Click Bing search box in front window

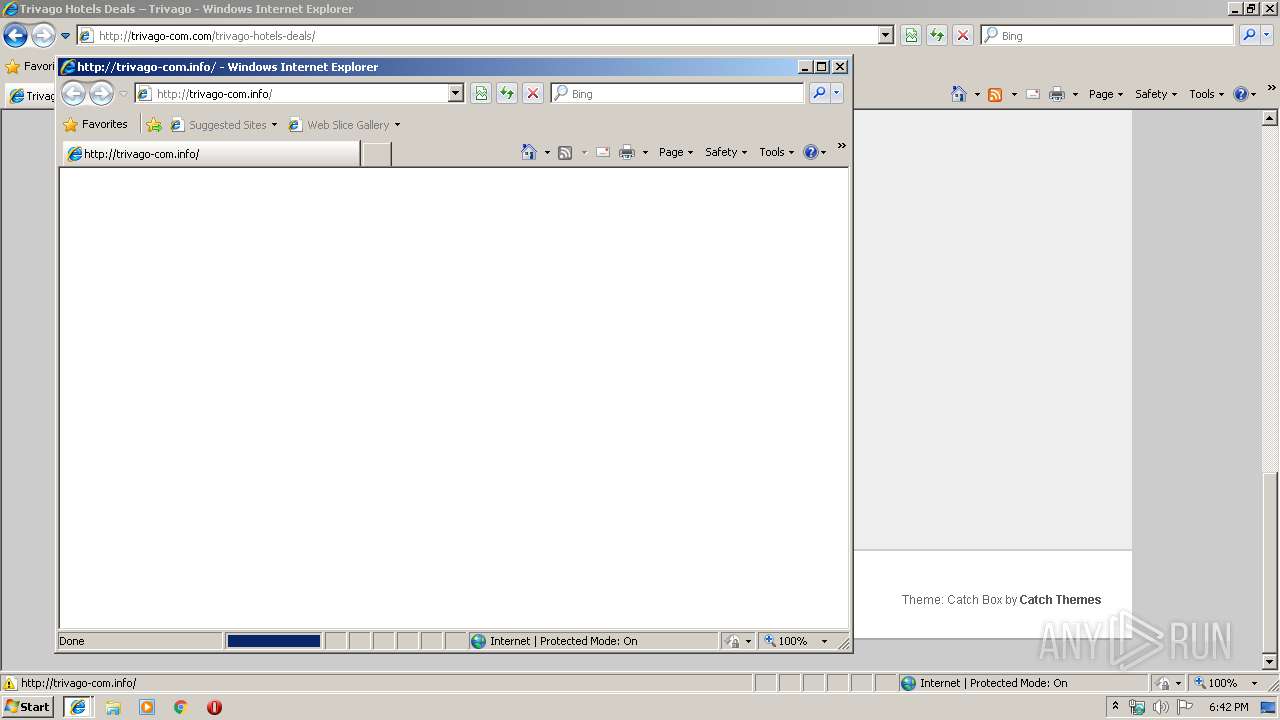pos(678,93)
